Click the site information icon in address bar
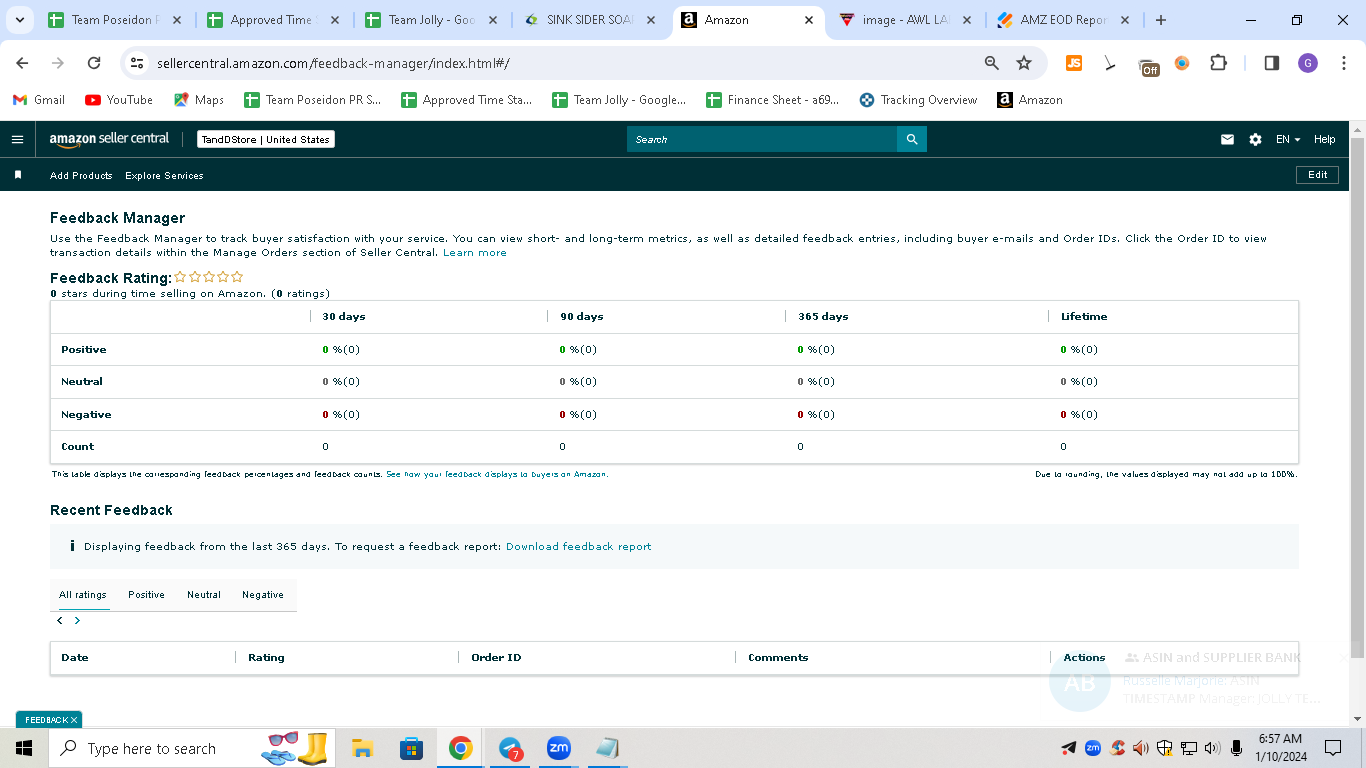Image resolution: width=1366 pixels, height=768 pixels. pos(138,63)
